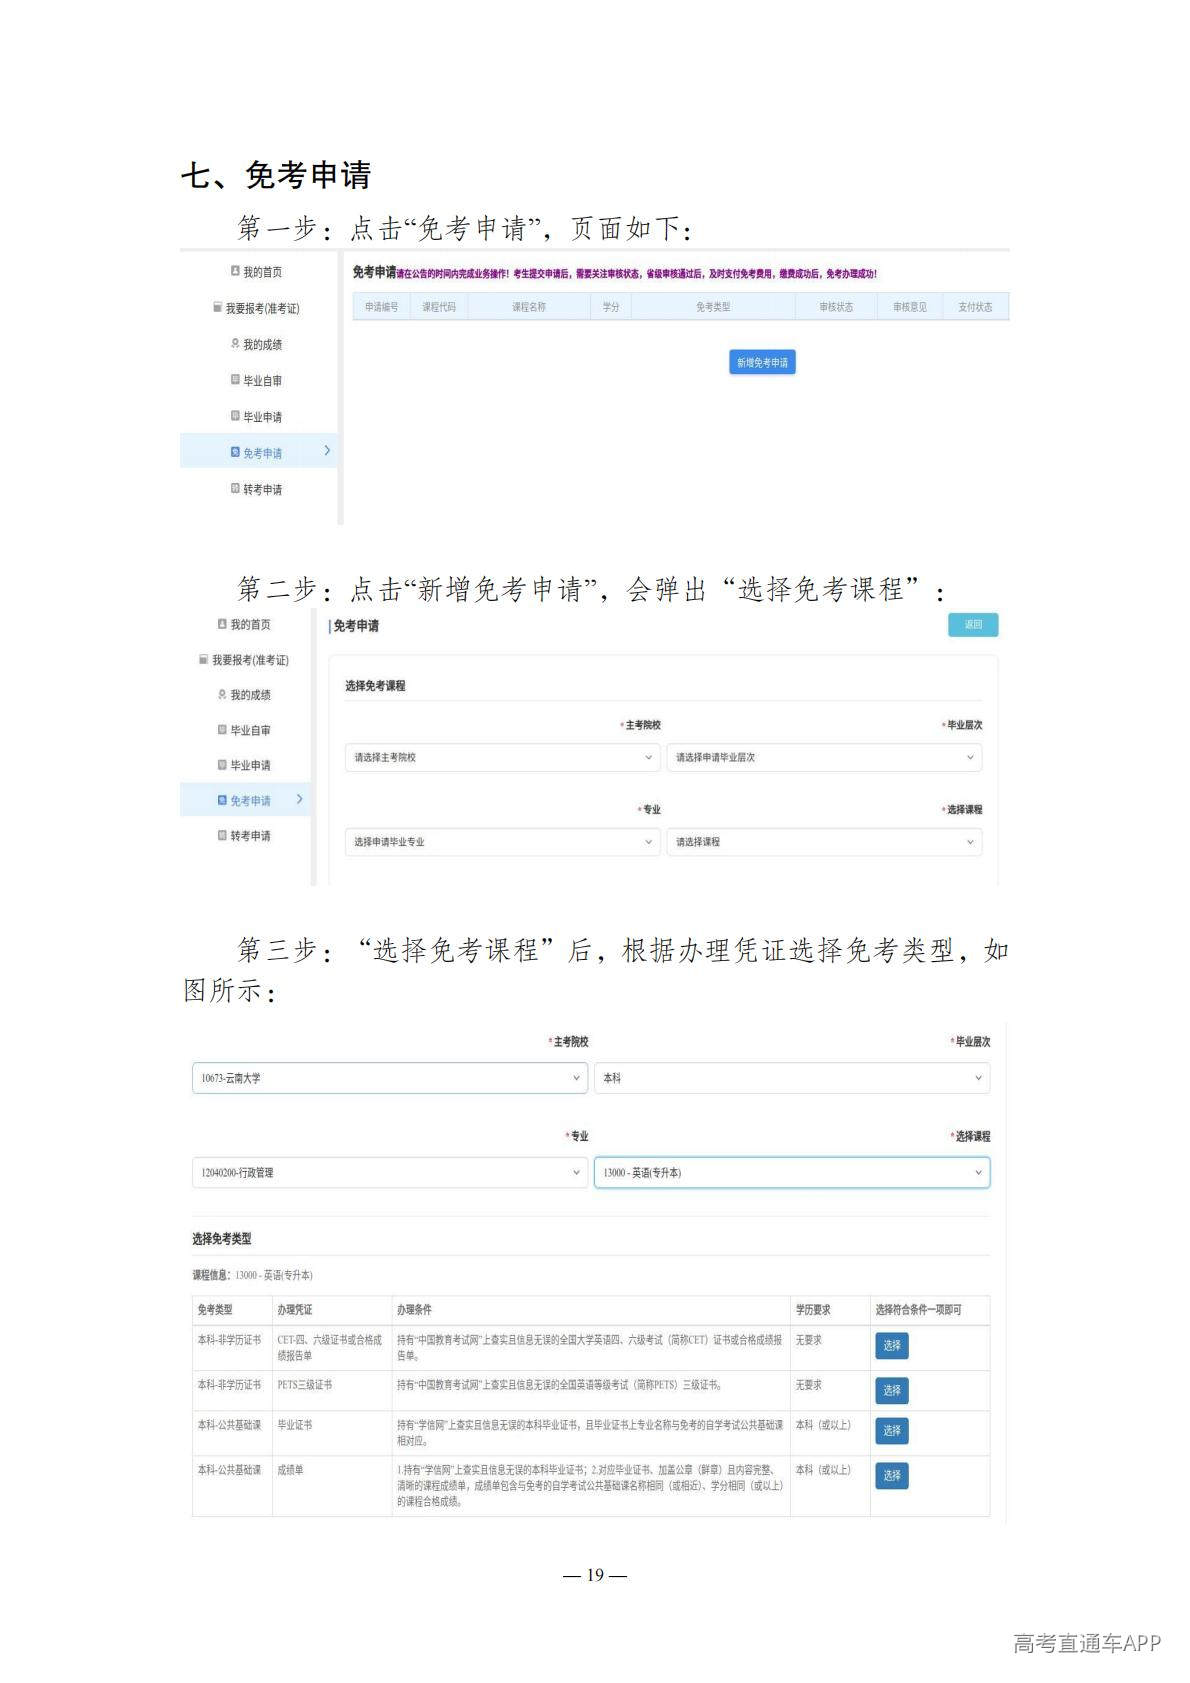Click the 我的成绩 person icon in the topmost sidebar
The height and width of the screenshot is (1683, 1190).
click(235, 343)
